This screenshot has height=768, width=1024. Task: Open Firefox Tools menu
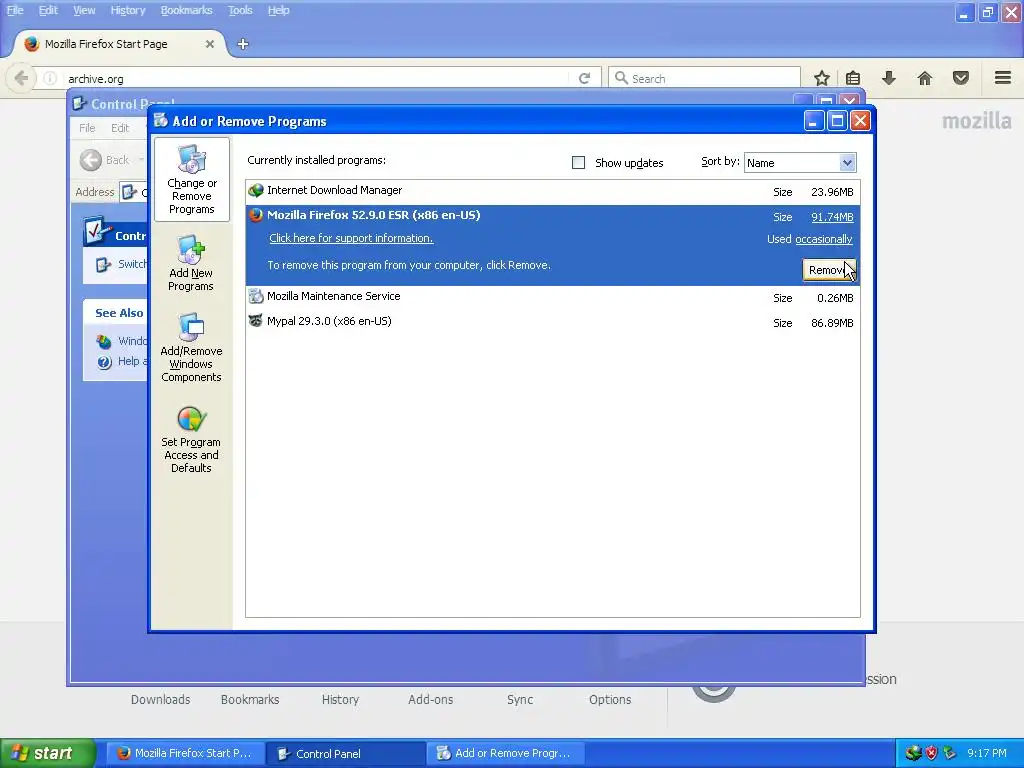[240, 10]
